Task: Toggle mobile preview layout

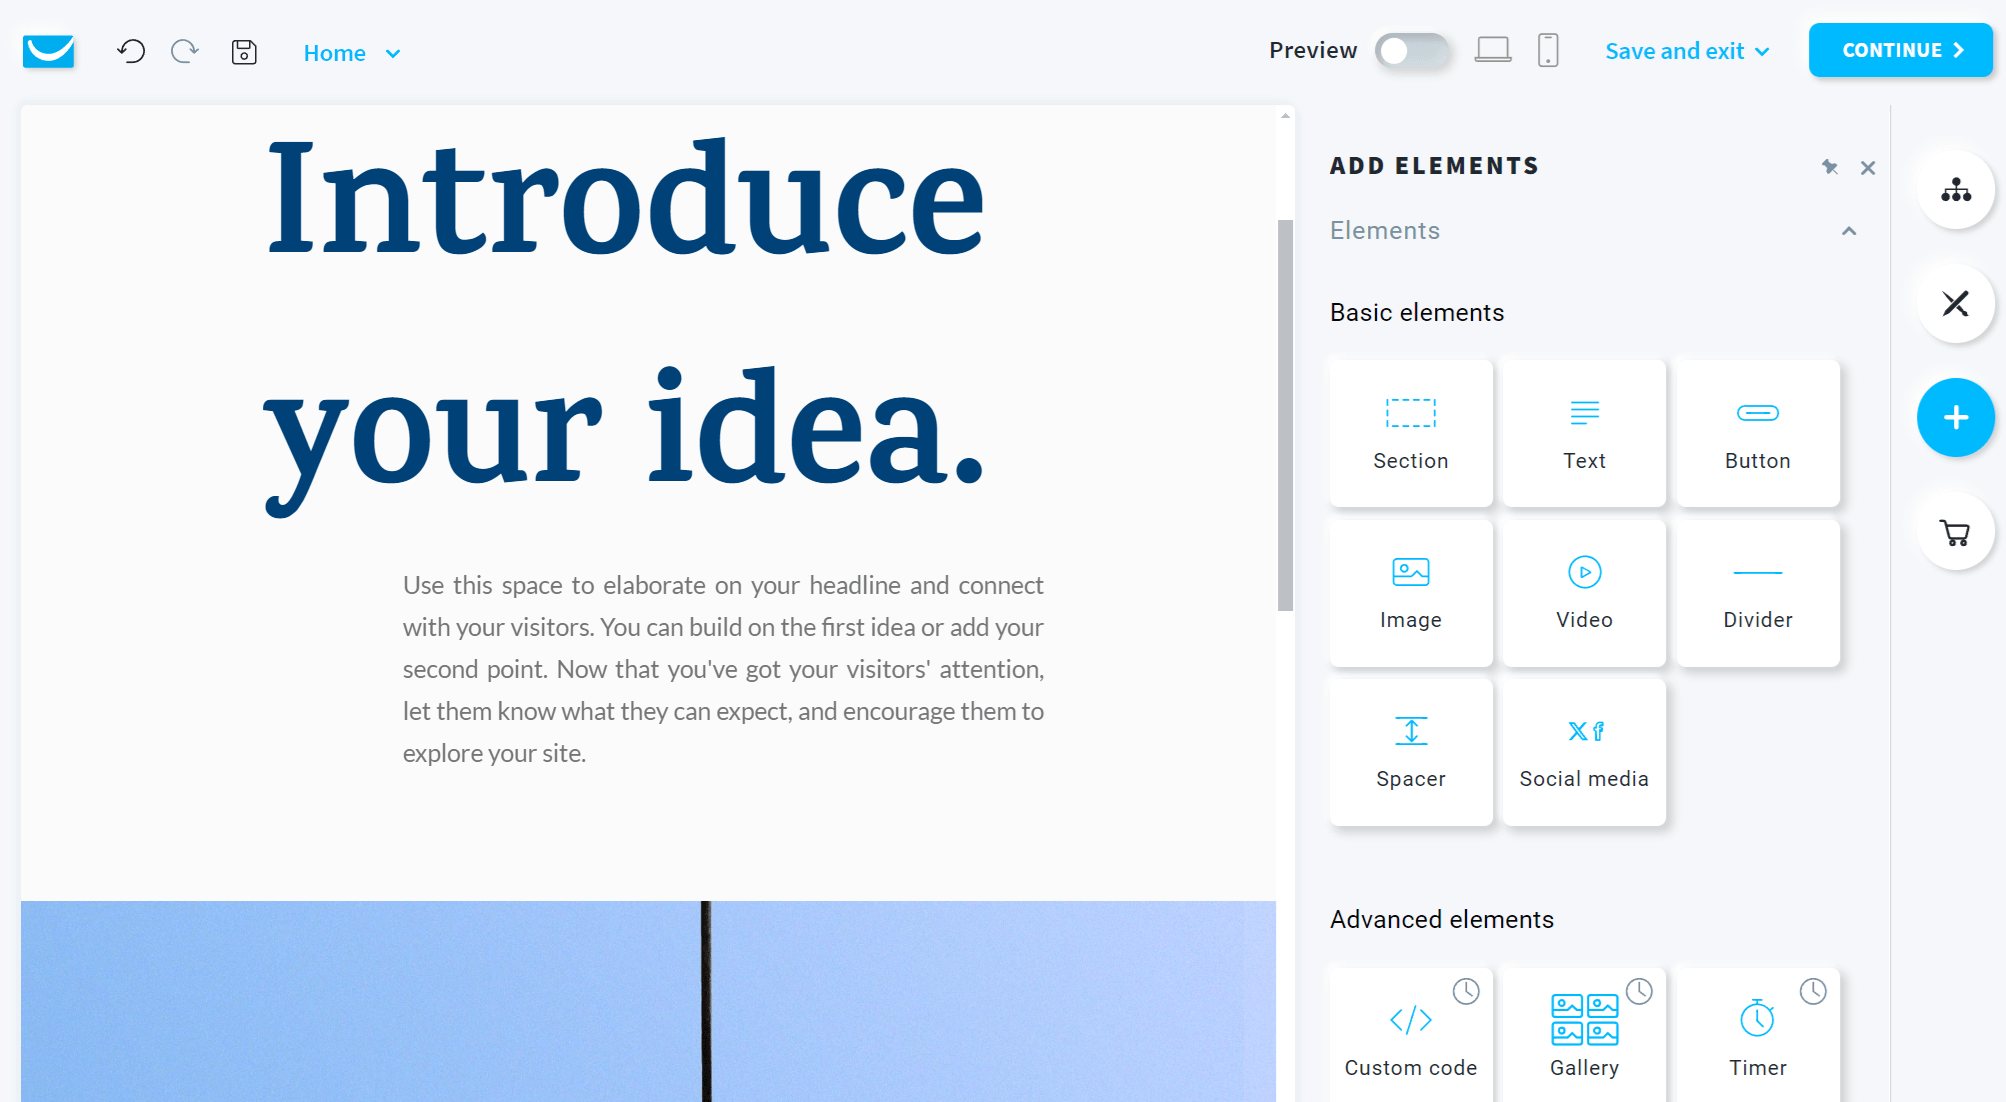Action: tap(1548, 52)
